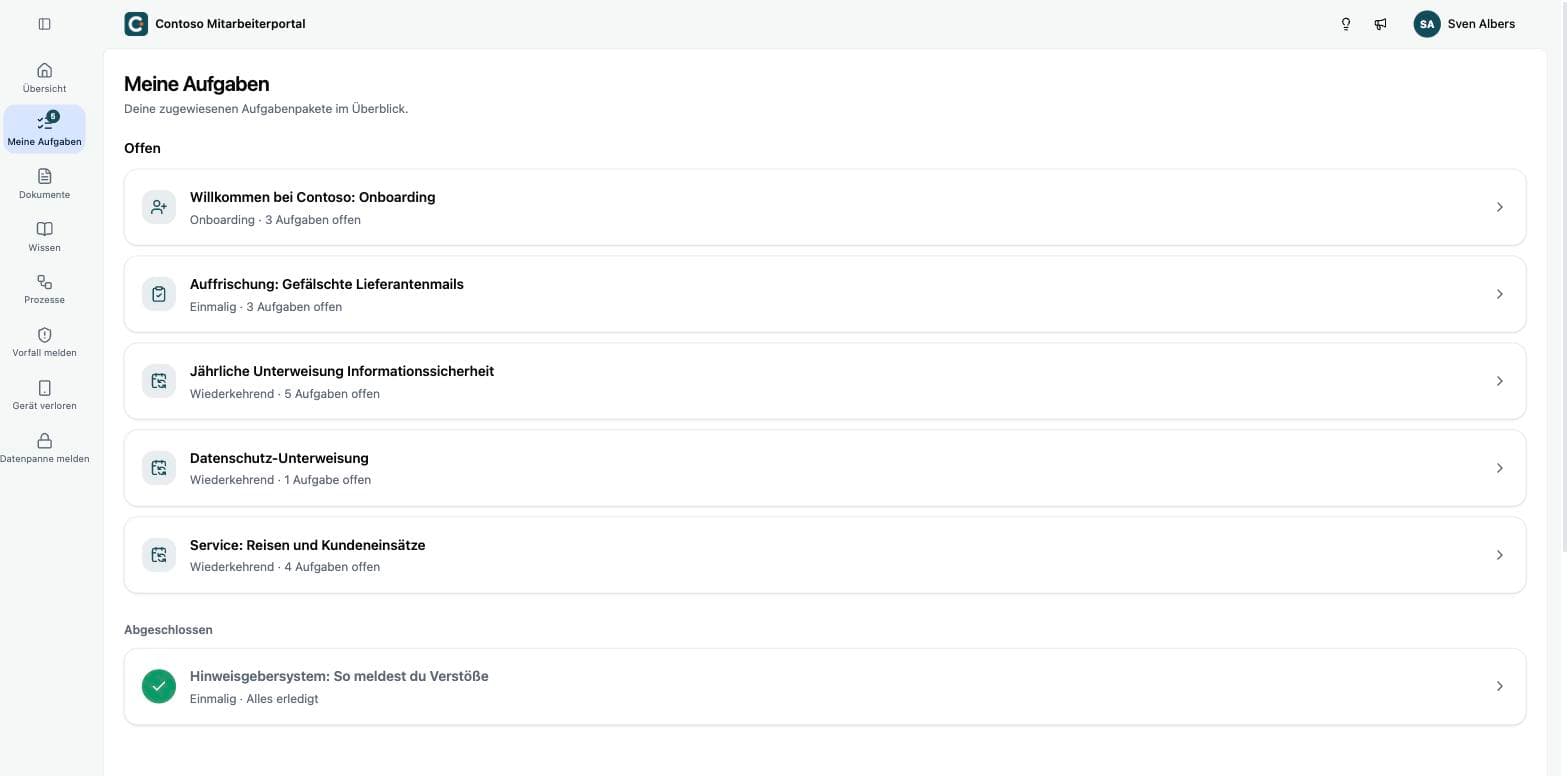Click the page scrollbar thumb
Screen dimensions: 1568x776
[1563, 275]
